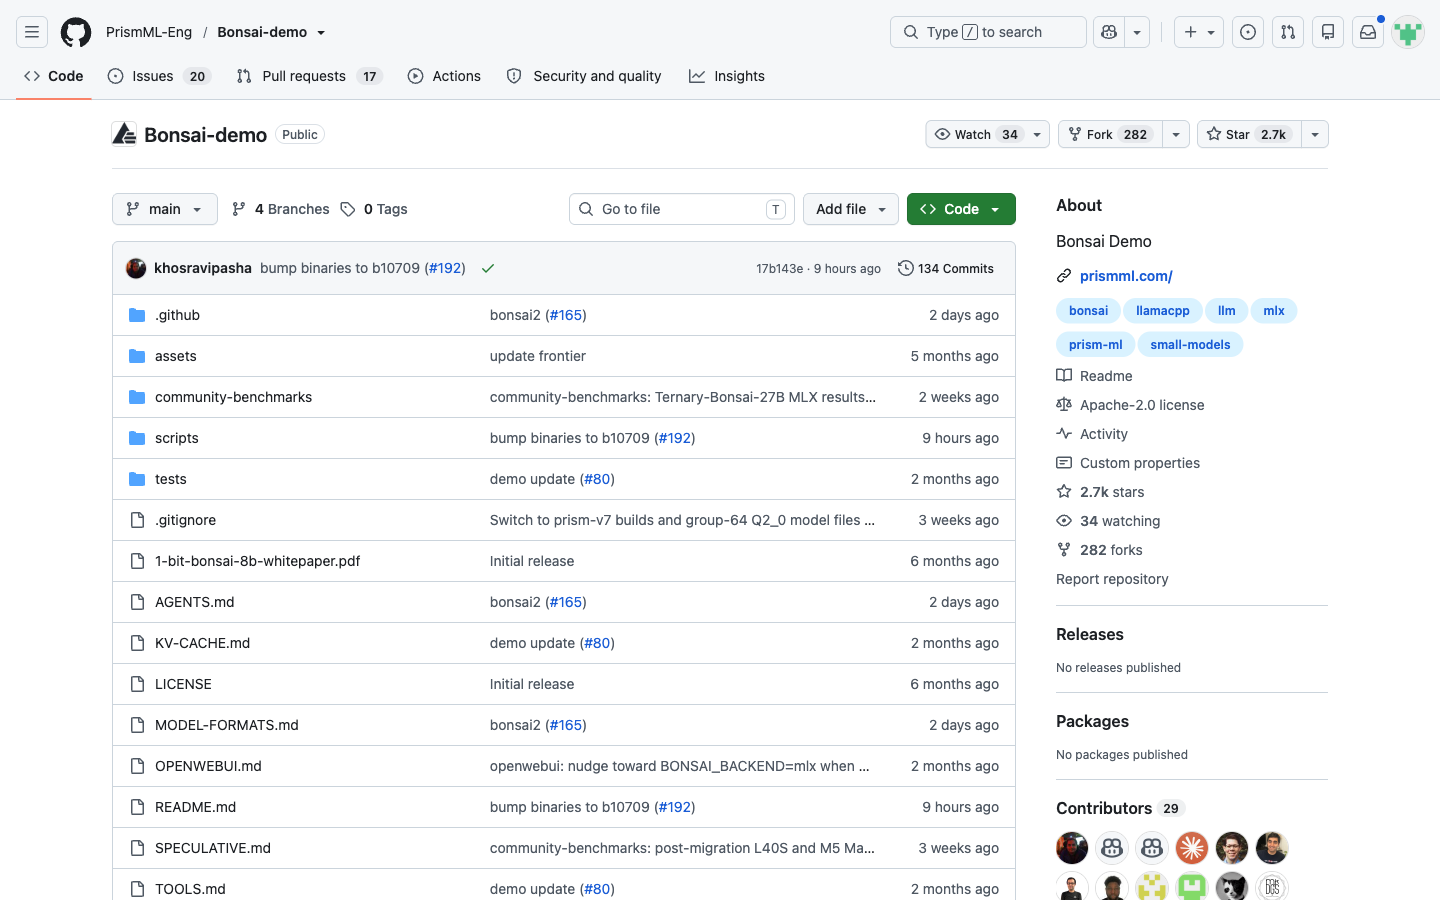
Task: Open the 134 Commits history
Action: click(946, 268)
